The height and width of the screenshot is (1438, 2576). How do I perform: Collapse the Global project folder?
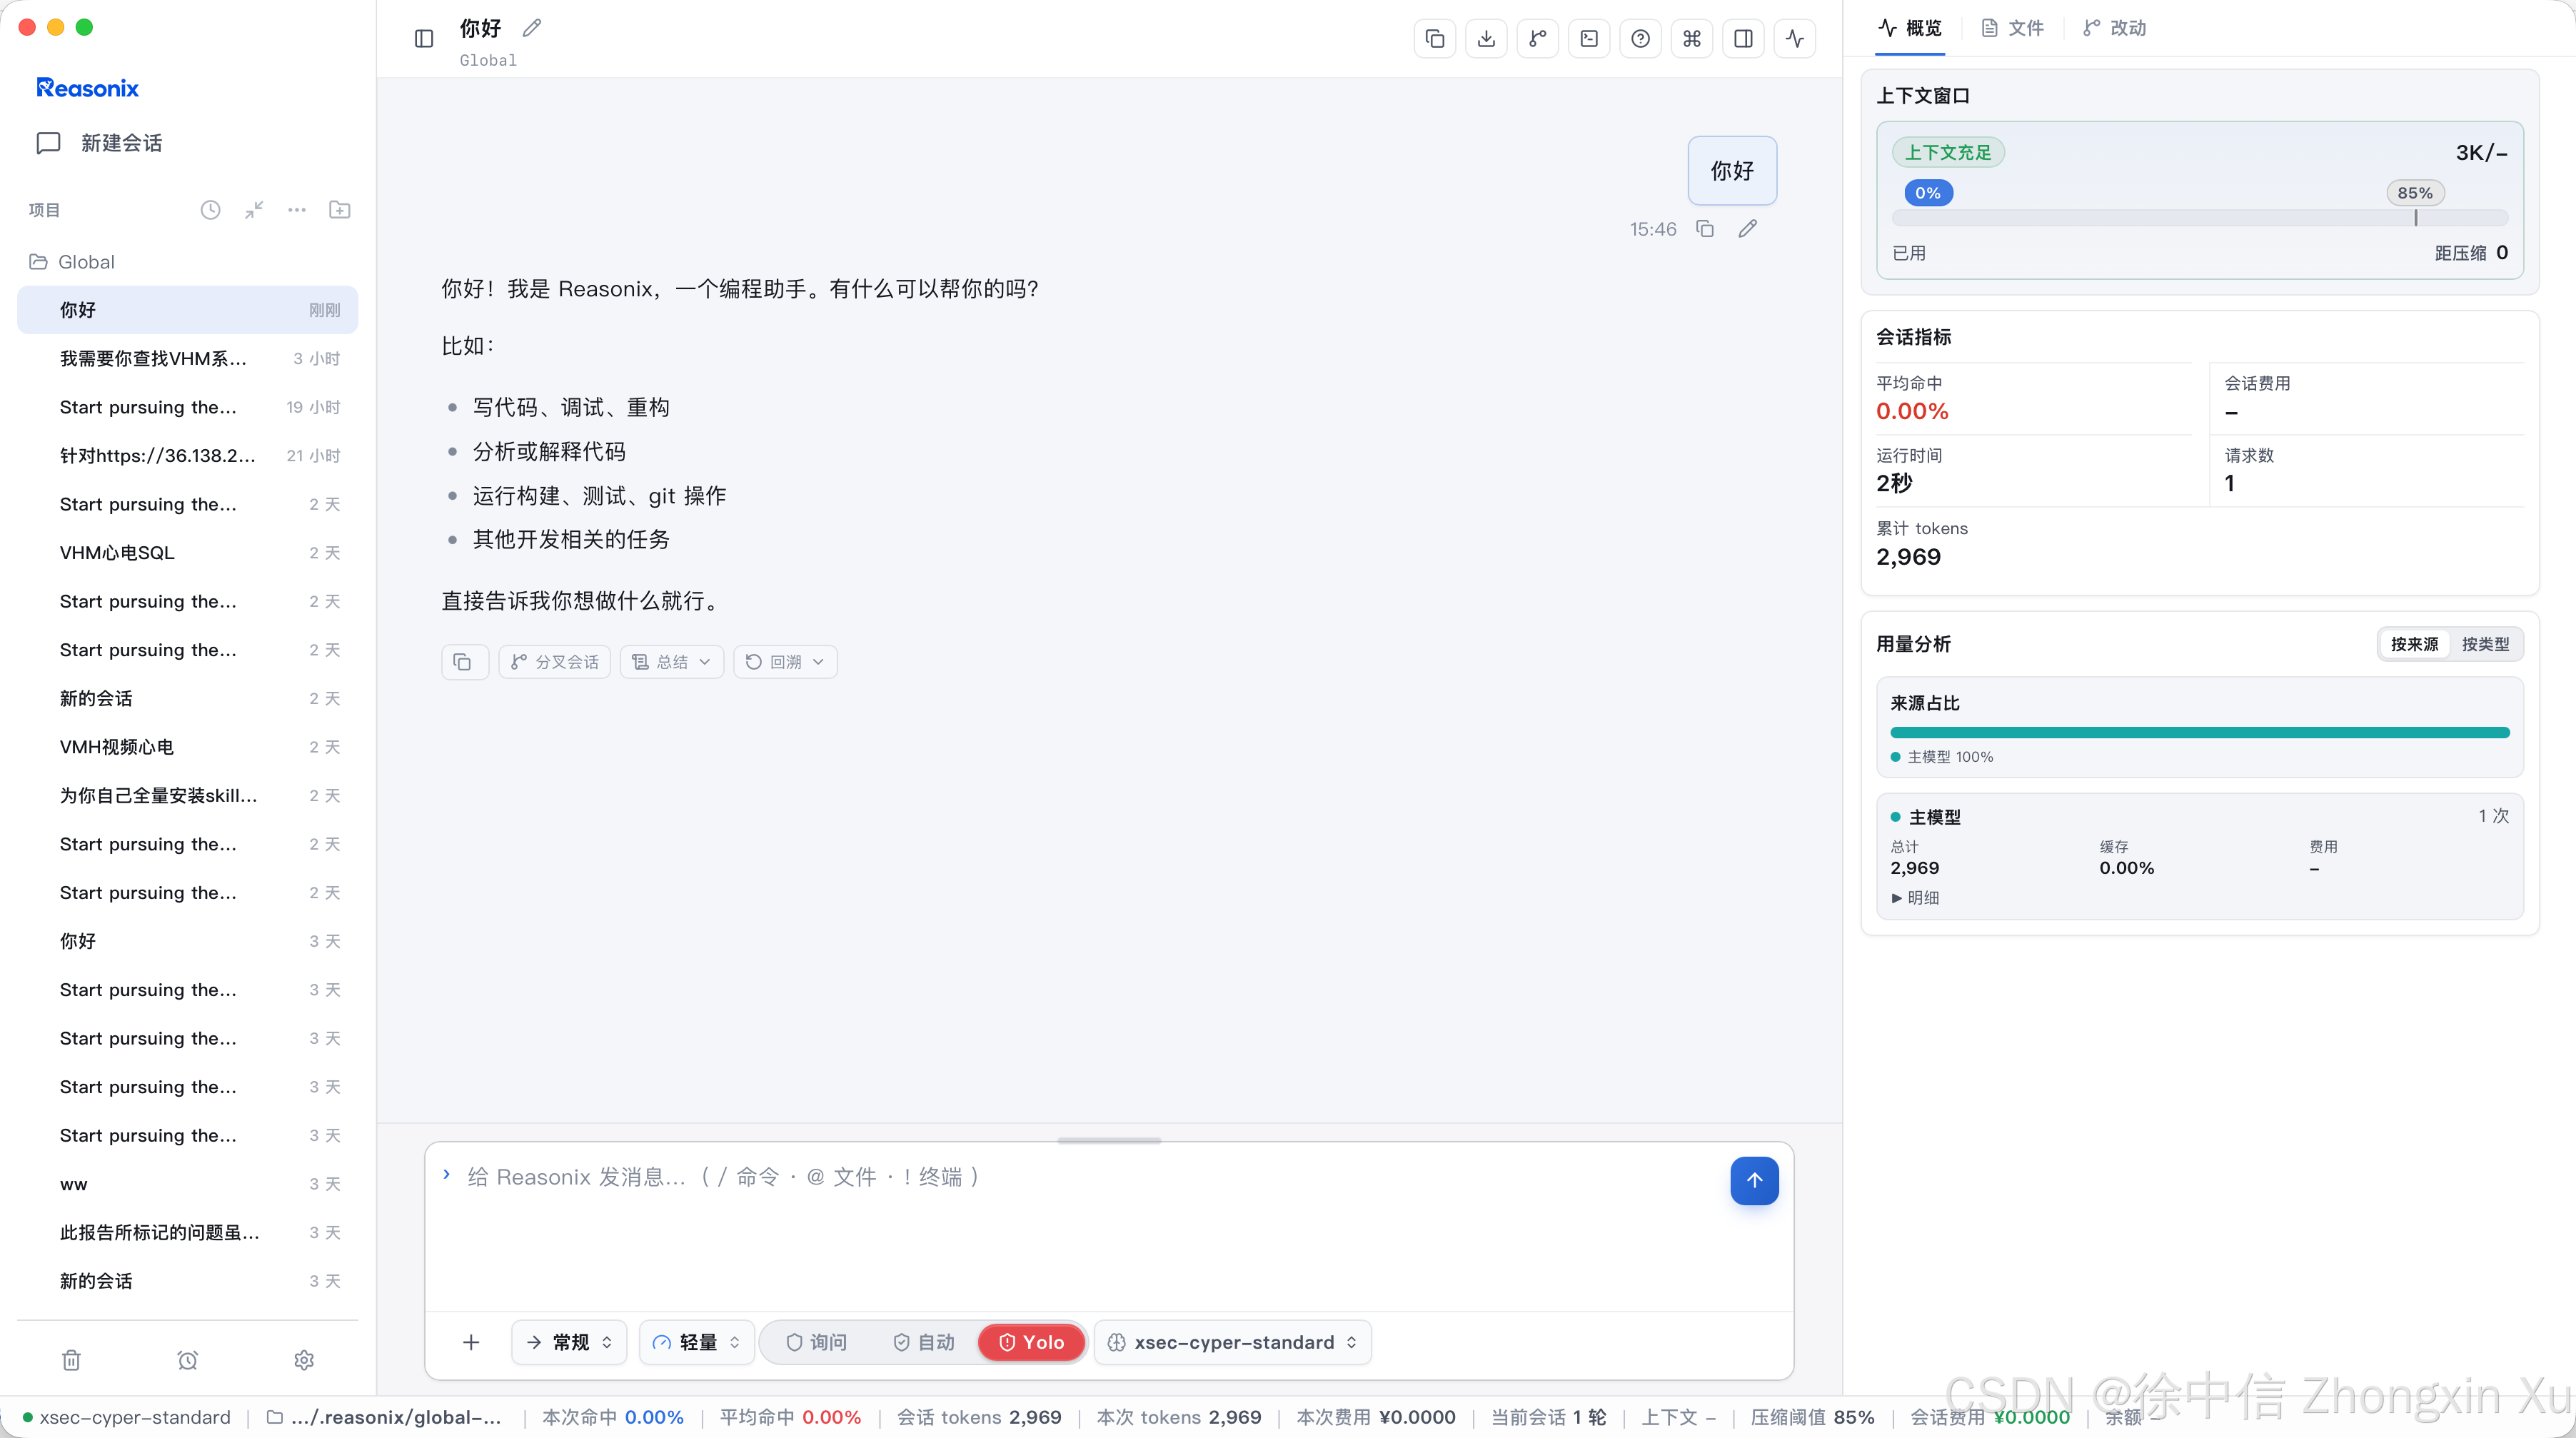pos(72,262)
